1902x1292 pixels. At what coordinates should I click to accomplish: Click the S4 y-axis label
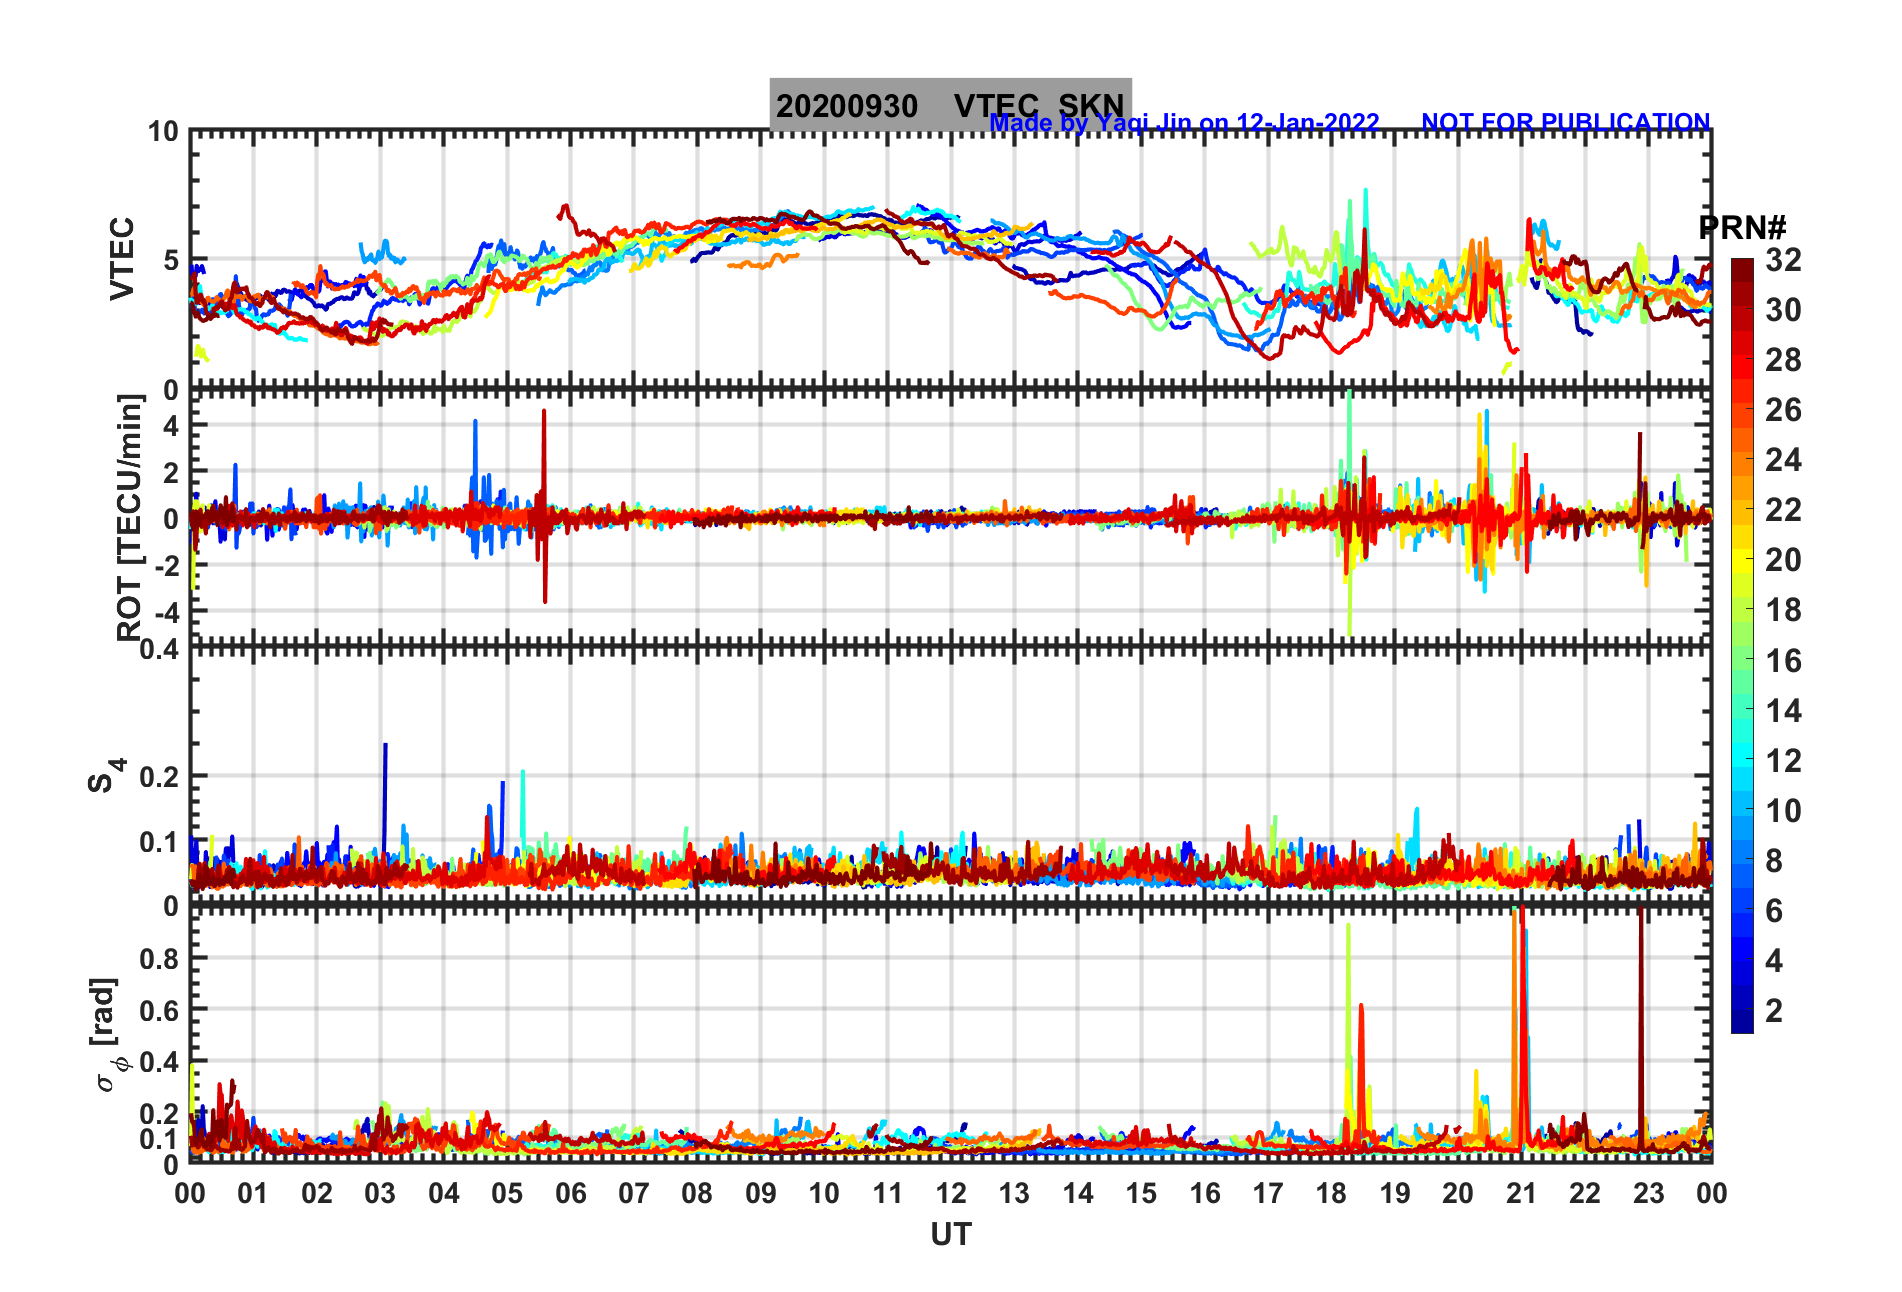[x=106, y=775]
